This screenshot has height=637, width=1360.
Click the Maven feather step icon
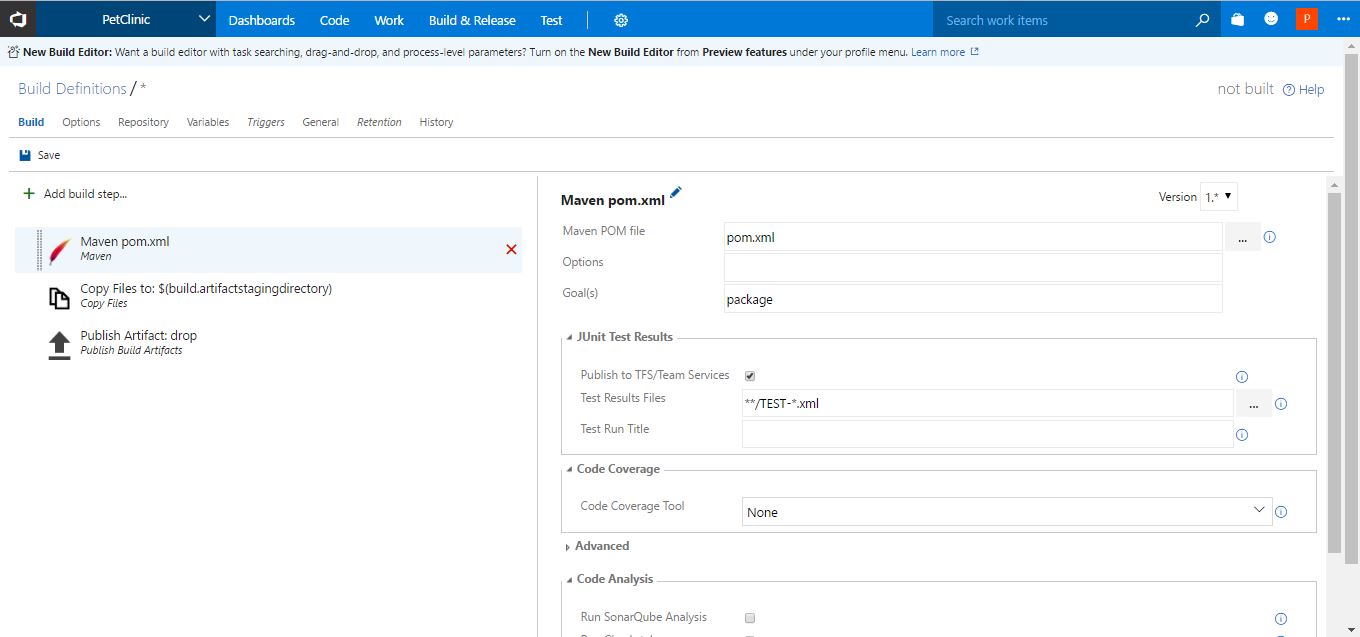(x=60, y=249)
